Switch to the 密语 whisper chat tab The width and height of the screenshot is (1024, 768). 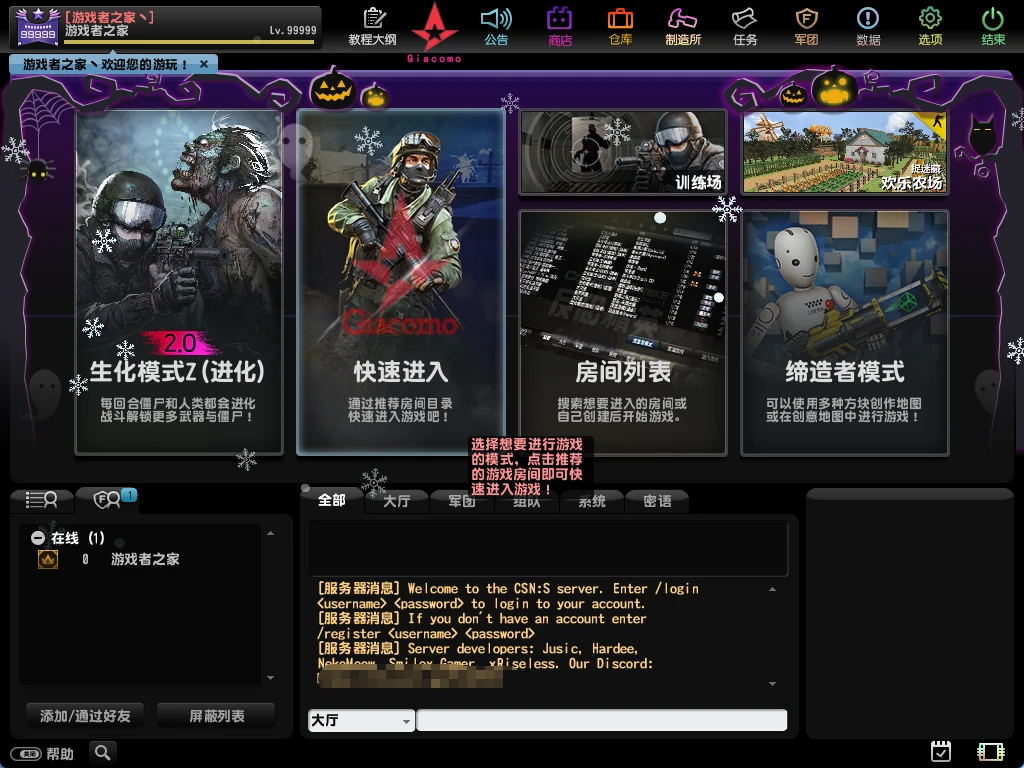tap(657, 501)
